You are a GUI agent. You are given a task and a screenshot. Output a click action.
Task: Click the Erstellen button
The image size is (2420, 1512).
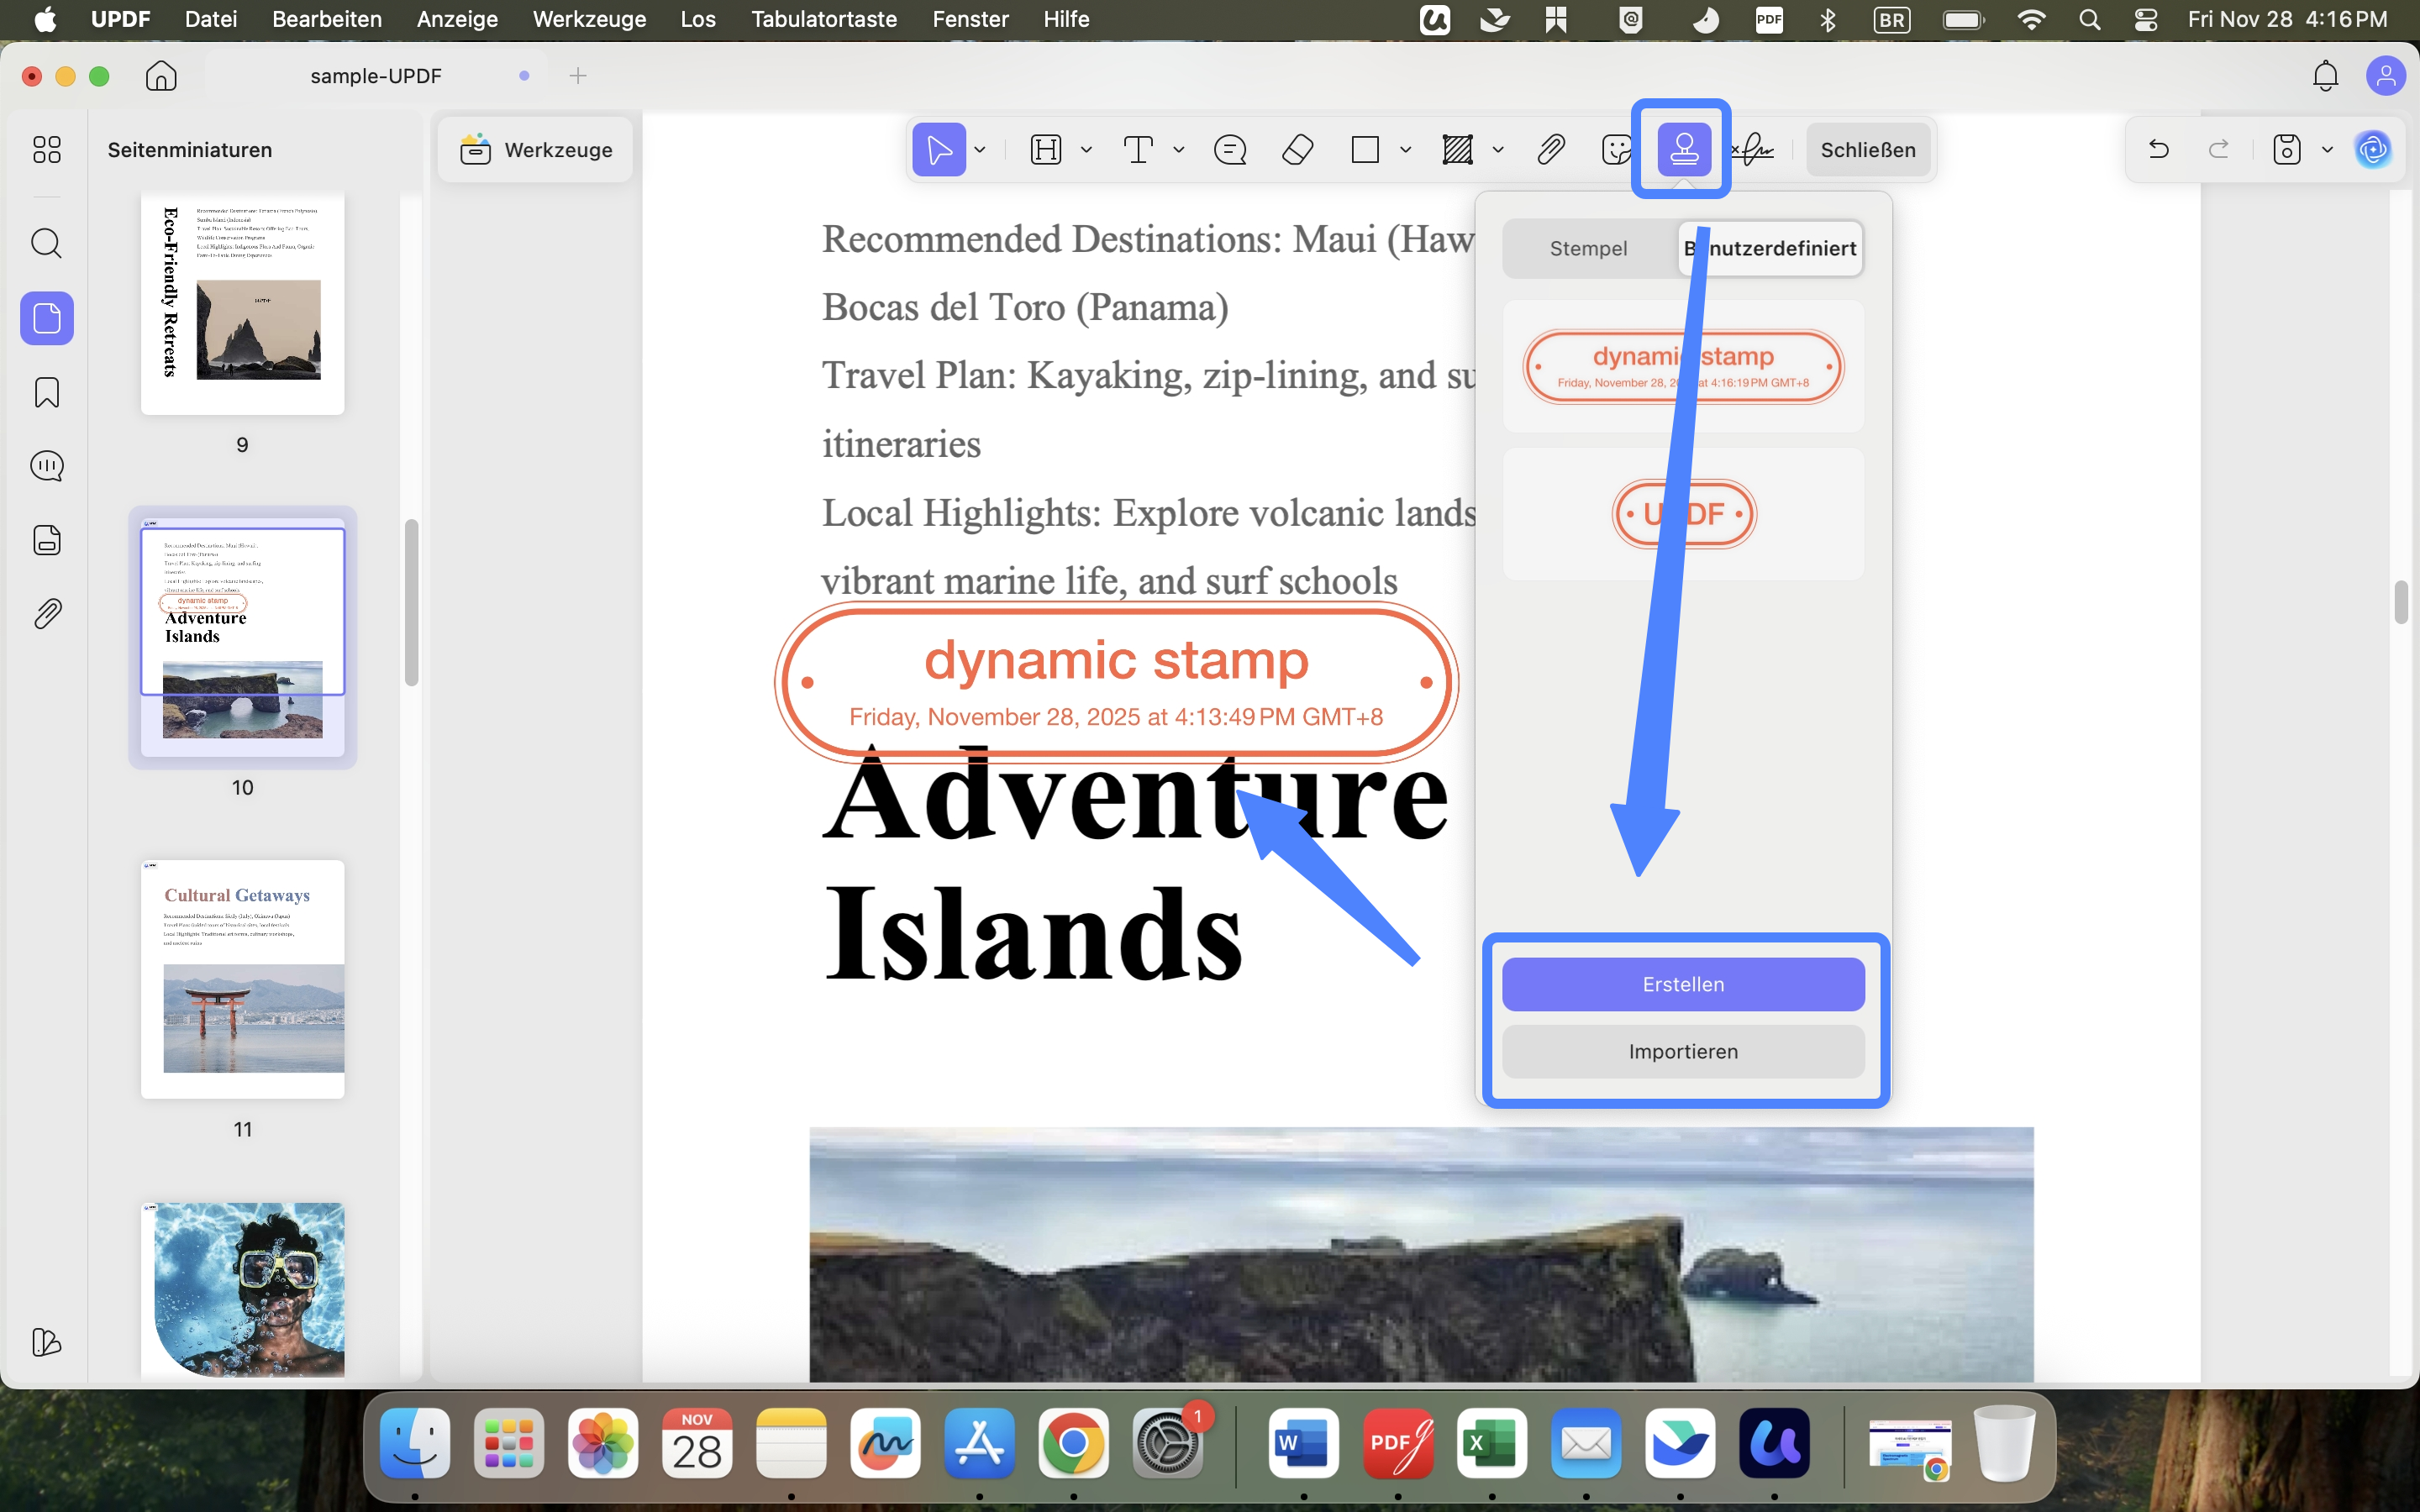(1683, 983)
